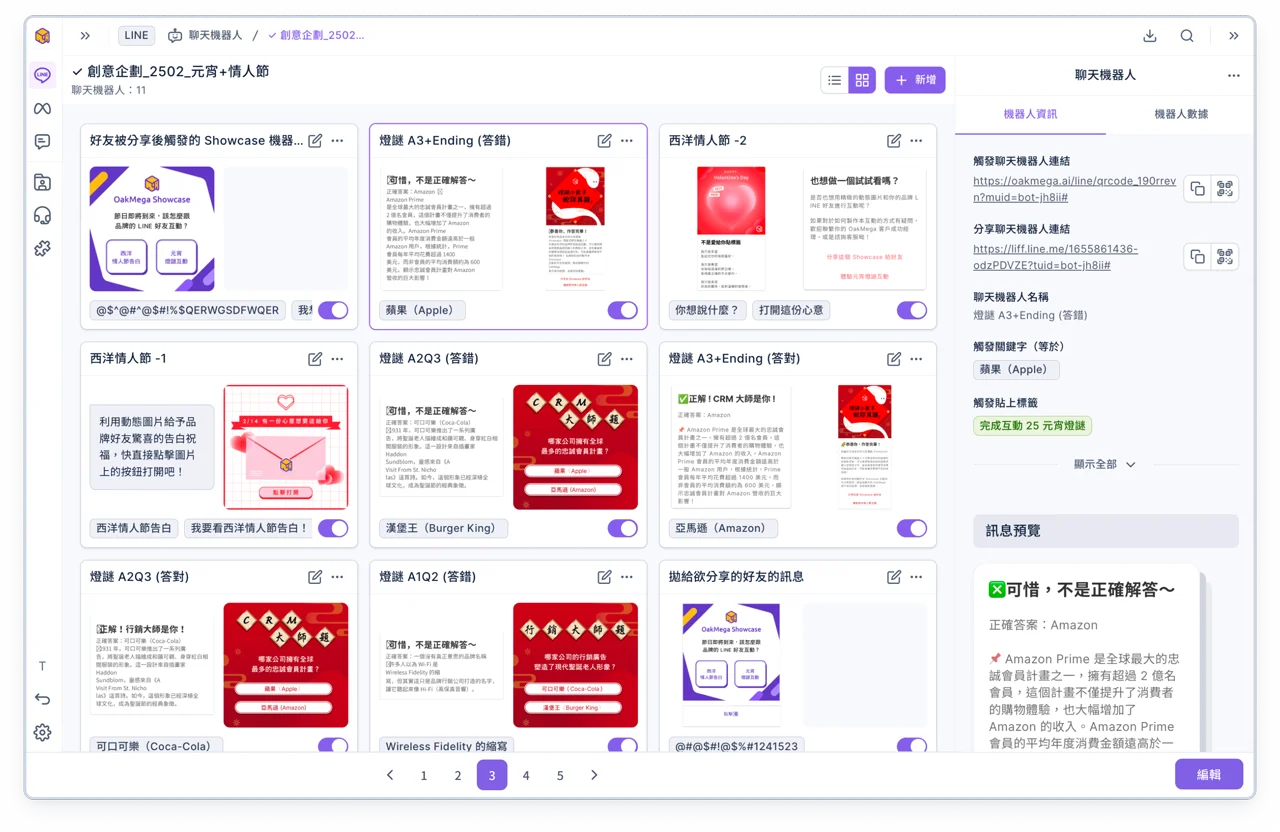Open 聊天機器人 breadcrumb
The image size is (1280, 832).
point(205,36)
